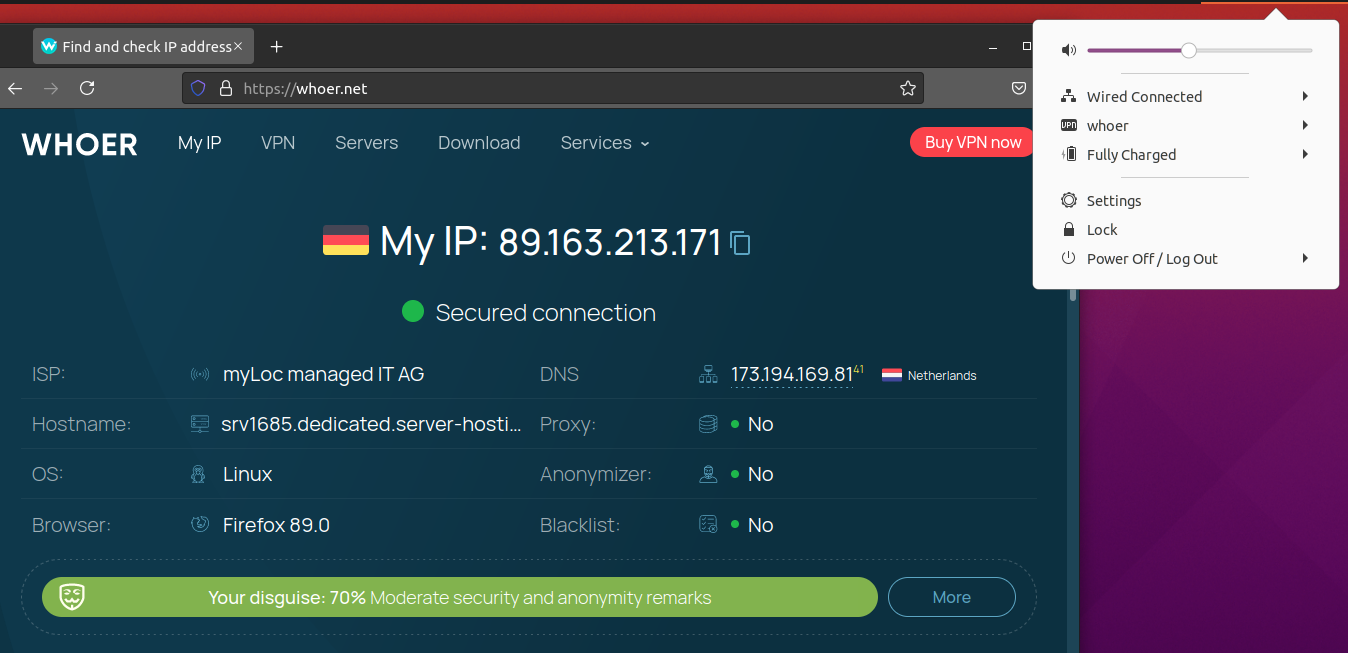Copy the IP address with the copy icon
The height and width of the screenshot is (653, 1348).
[740, 242]
